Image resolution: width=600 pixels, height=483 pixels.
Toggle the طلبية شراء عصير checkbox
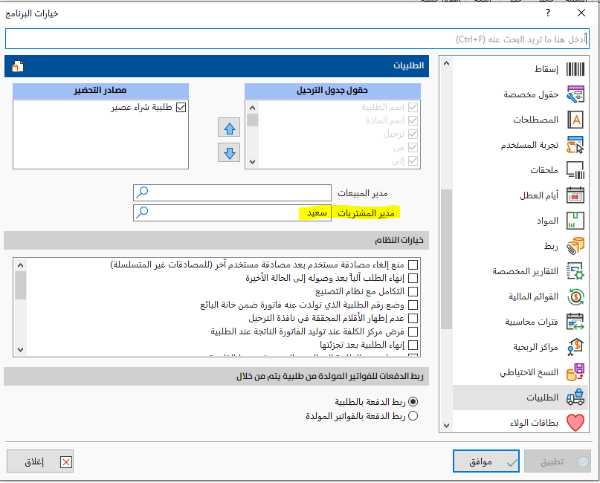tap(181, 107)
